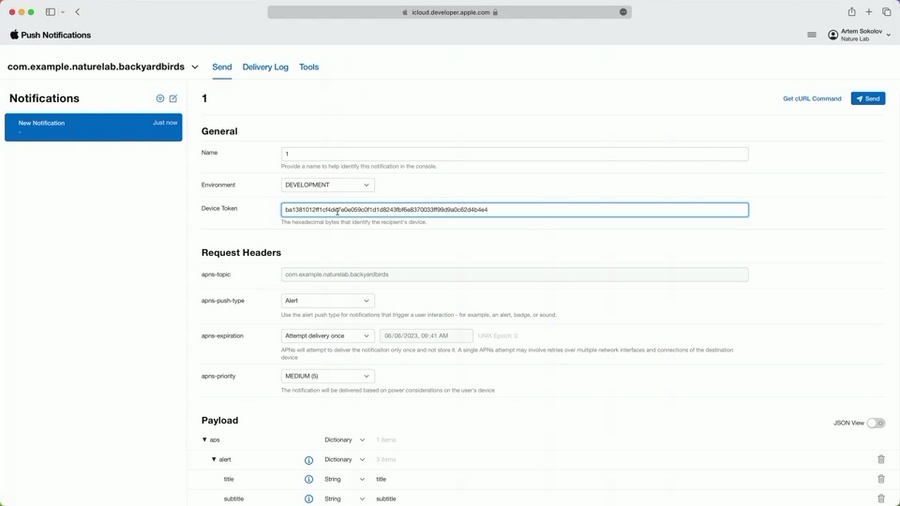Show the Safari tab overview
Screen dimensions: 900x506
(887, 12)
